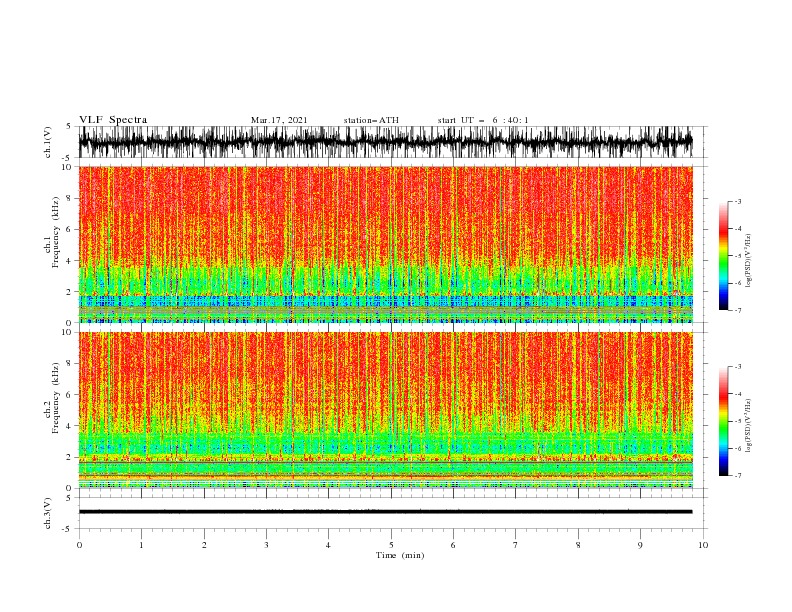Click the '4' kHz tick on ch.2 axis
Viewport: 792px width, 612px height.
[x=70, y=426]
